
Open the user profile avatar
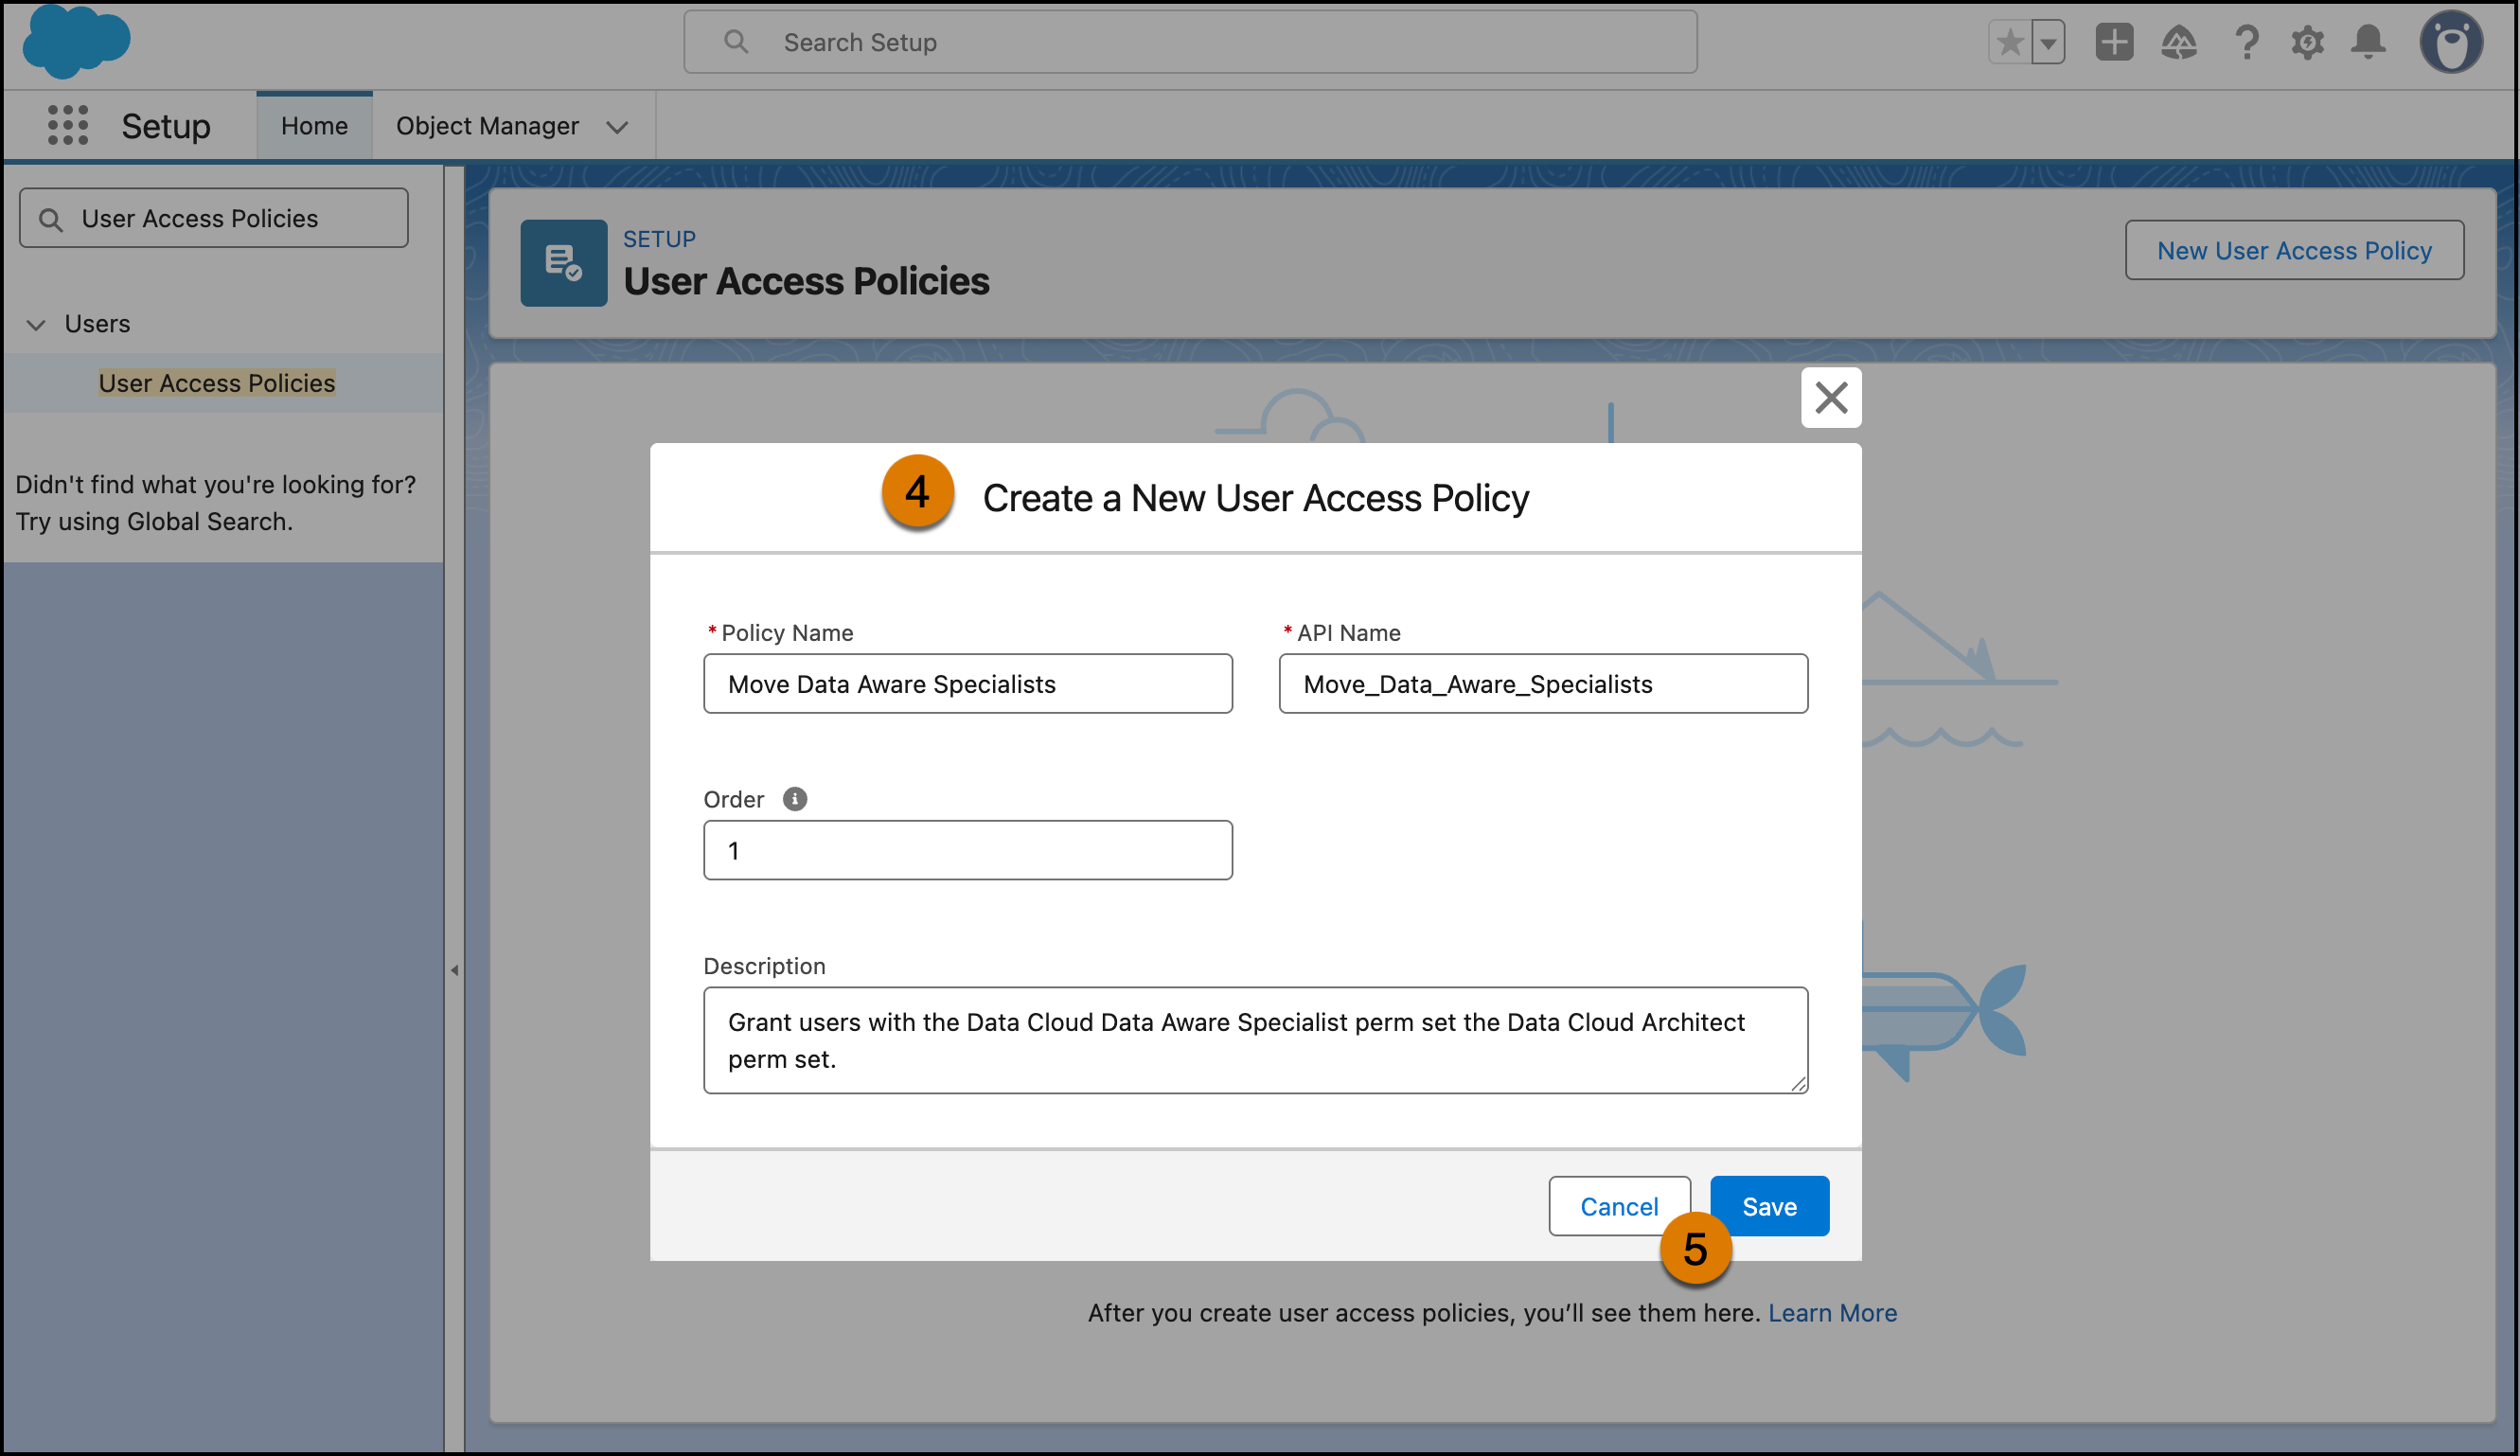[x=2451, y=43]
